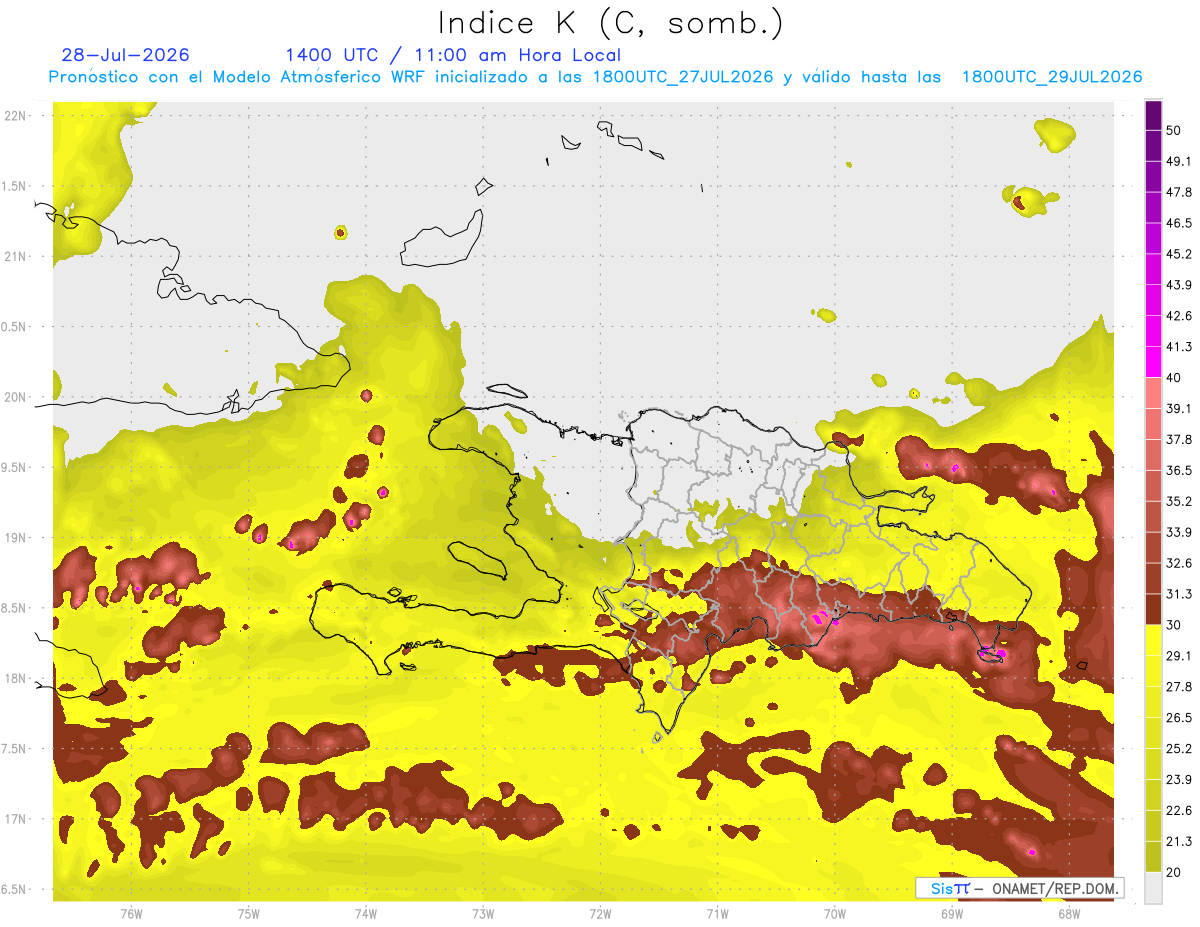Click the title 'Indice K (C, somb.)'

[x=611, y=24]
